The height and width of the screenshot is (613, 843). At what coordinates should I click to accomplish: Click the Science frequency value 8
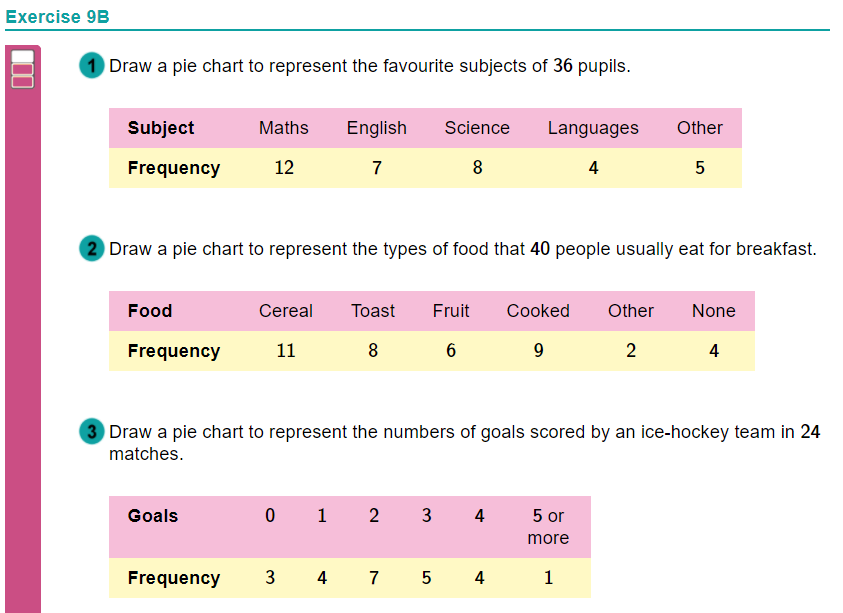pos(477,168)
